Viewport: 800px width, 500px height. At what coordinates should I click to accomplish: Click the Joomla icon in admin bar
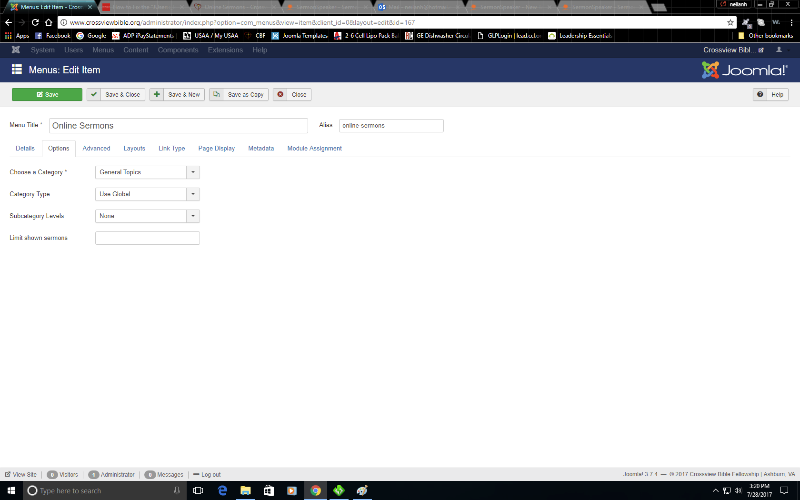[x=16, y=50]
